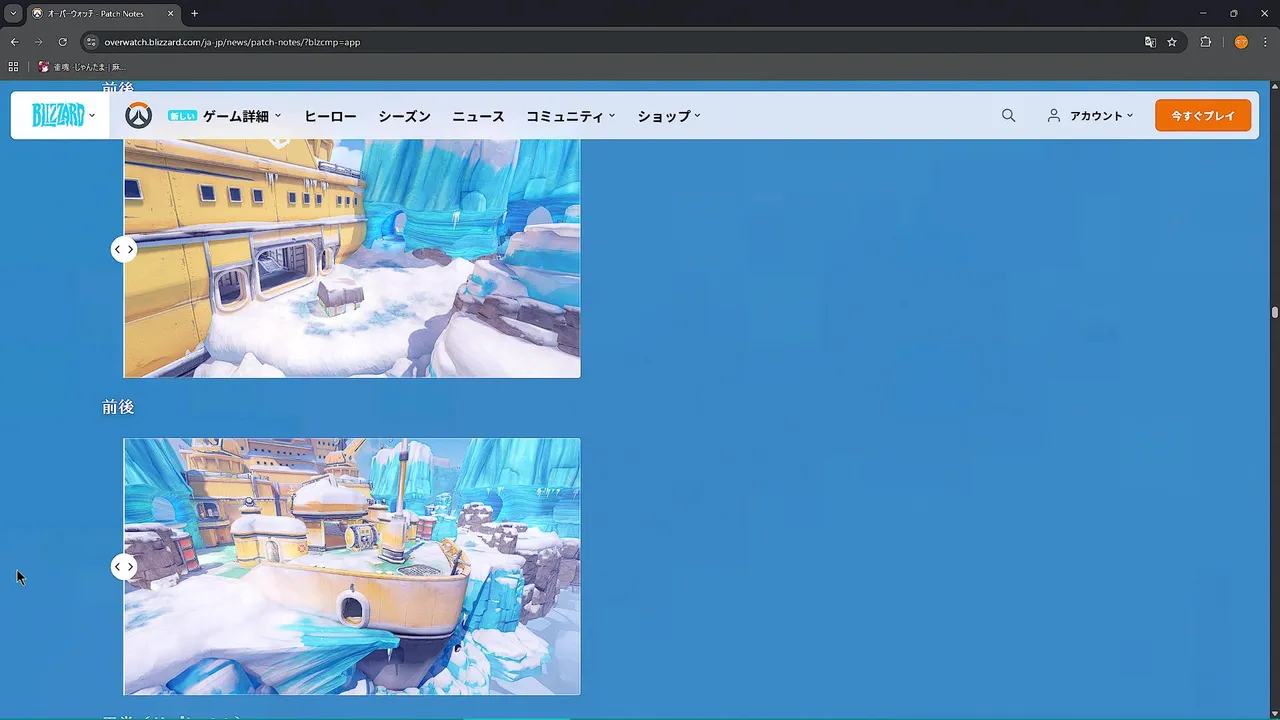
Task: Open the browser extensions puzzle icon
Action: coord(1206,42)
